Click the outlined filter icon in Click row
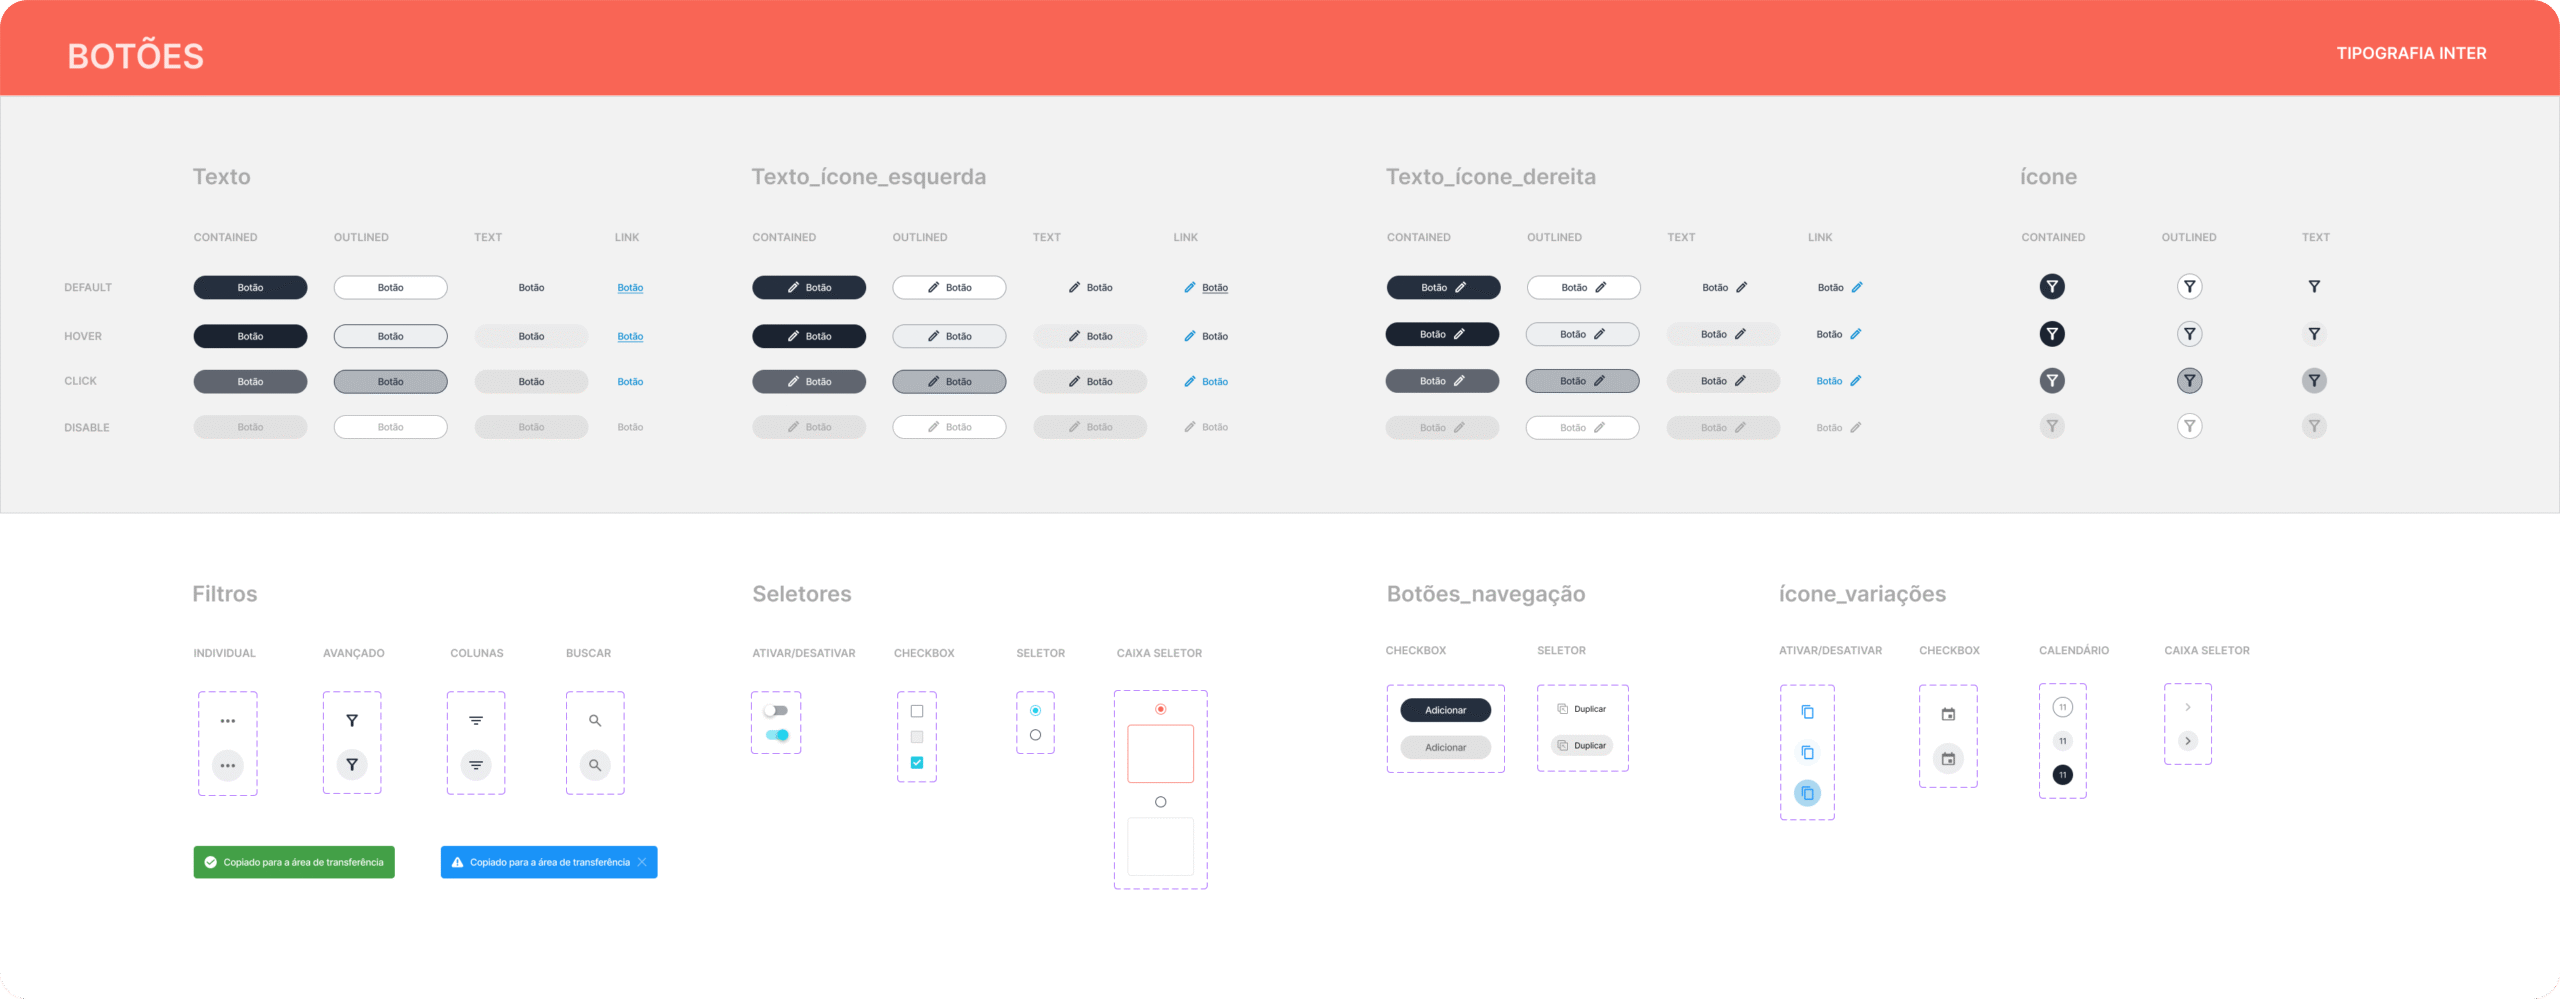Image resolution: width=2560 pixels, height=999 pixels. pos(2189,381)
